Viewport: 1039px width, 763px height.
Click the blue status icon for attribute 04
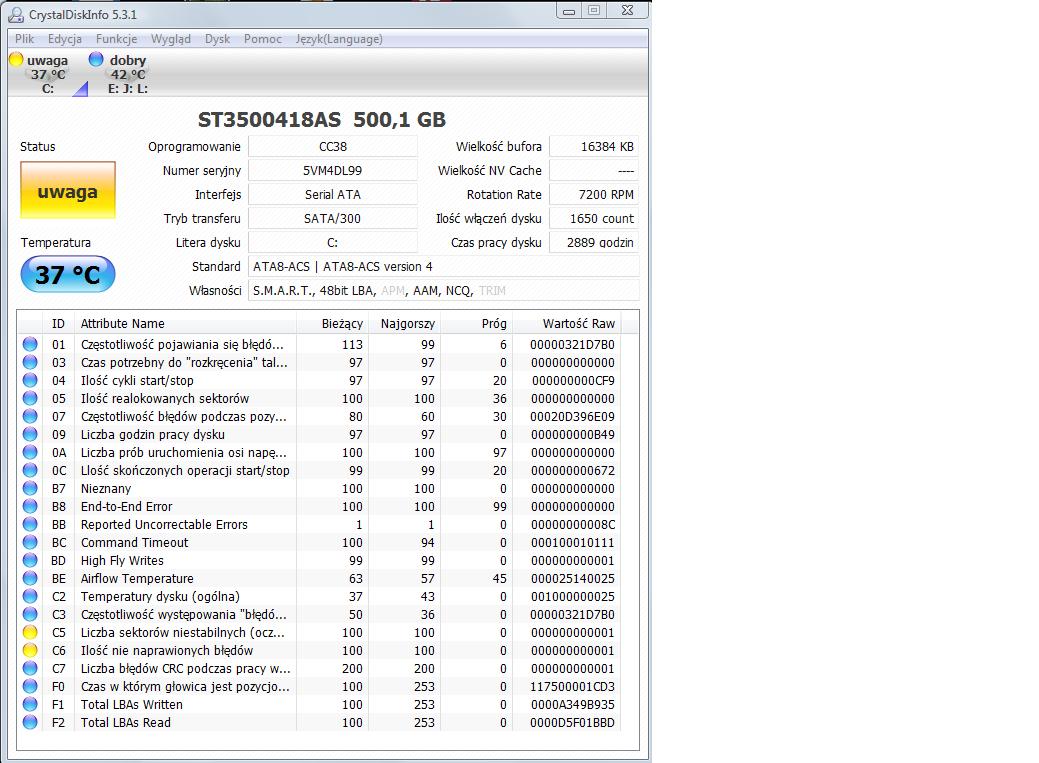click(x=30, y=380)
